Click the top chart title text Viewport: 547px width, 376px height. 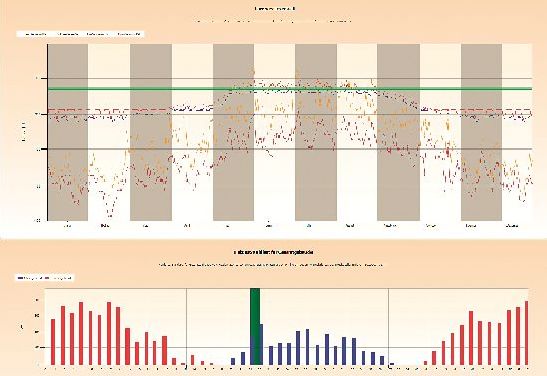[275, 9]
